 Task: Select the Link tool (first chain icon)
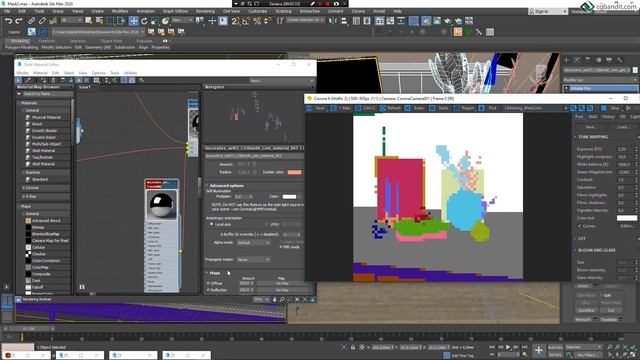(31, 21)
